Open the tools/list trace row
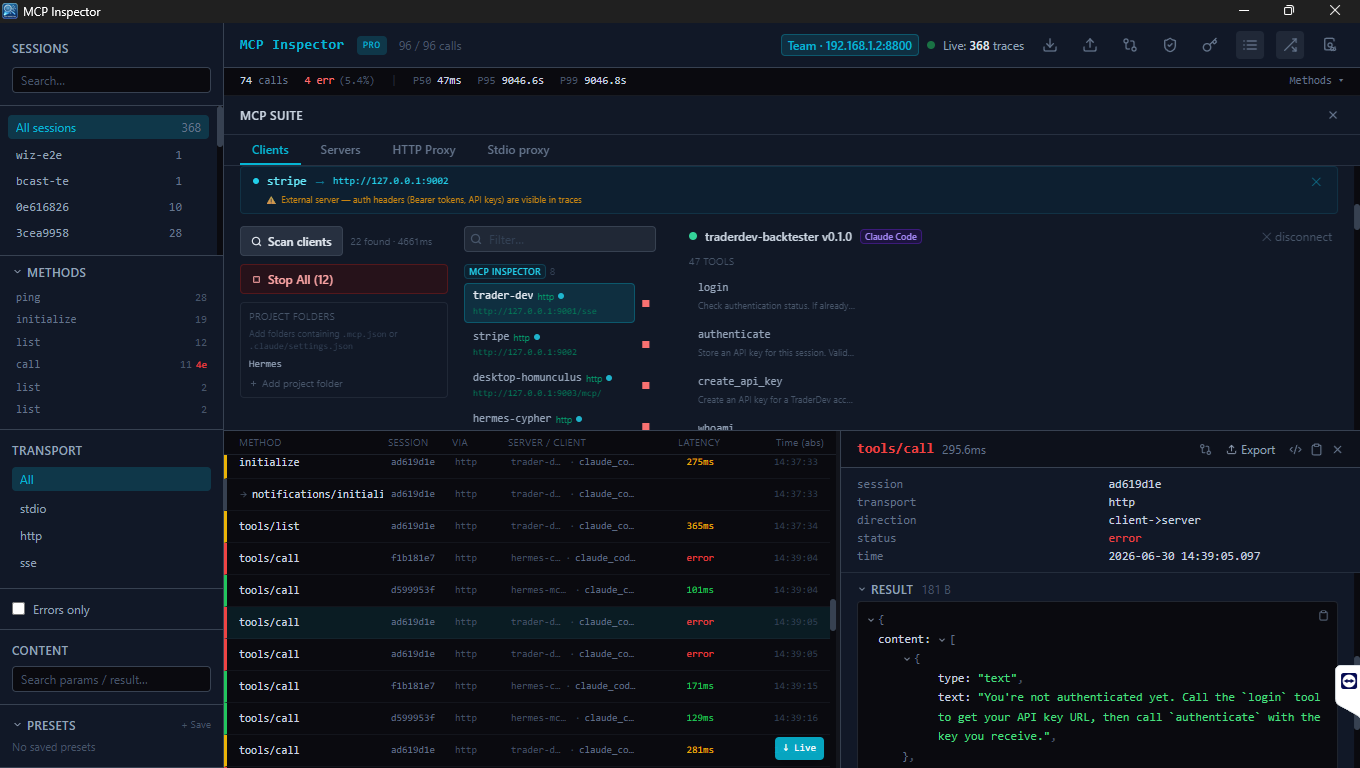Viewport: 1360px width, 768px height. 527,526
